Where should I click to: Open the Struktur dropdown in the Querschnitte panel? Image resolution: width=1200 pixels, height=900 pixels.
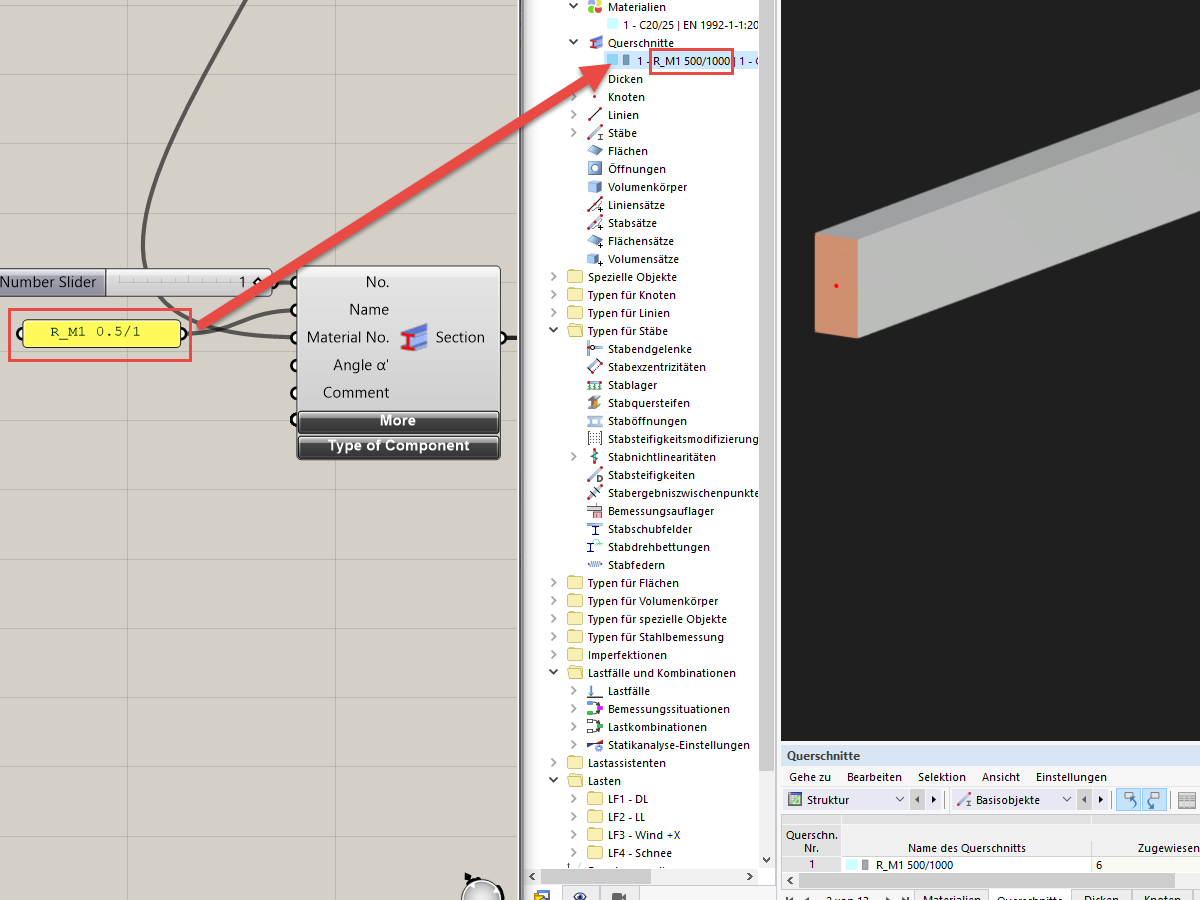click(898, 799)
